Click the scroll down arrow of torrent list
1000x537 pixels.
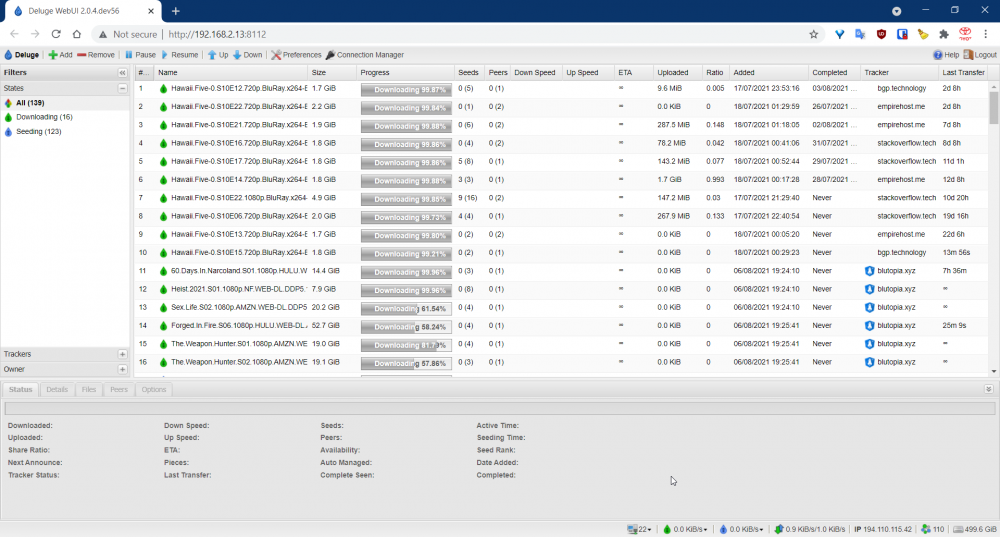tap(994, 371)
